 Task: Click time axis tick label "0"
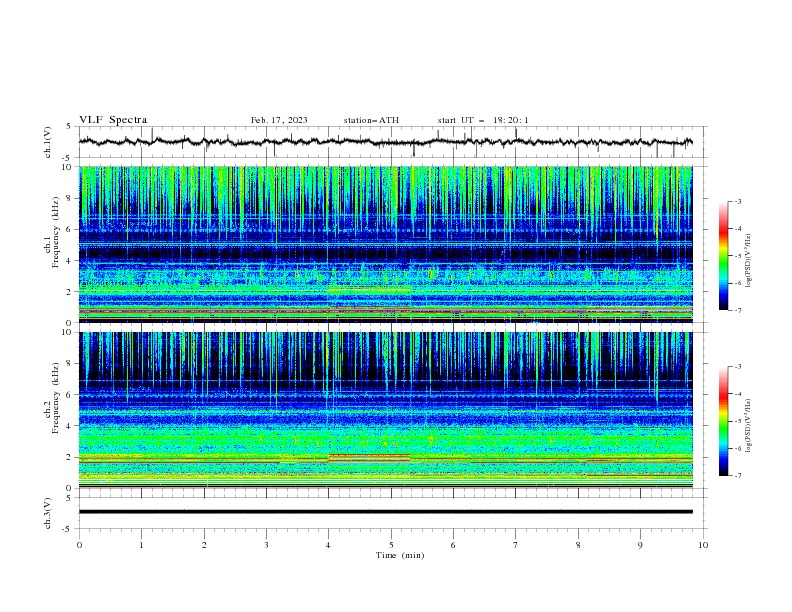(79, 545)
